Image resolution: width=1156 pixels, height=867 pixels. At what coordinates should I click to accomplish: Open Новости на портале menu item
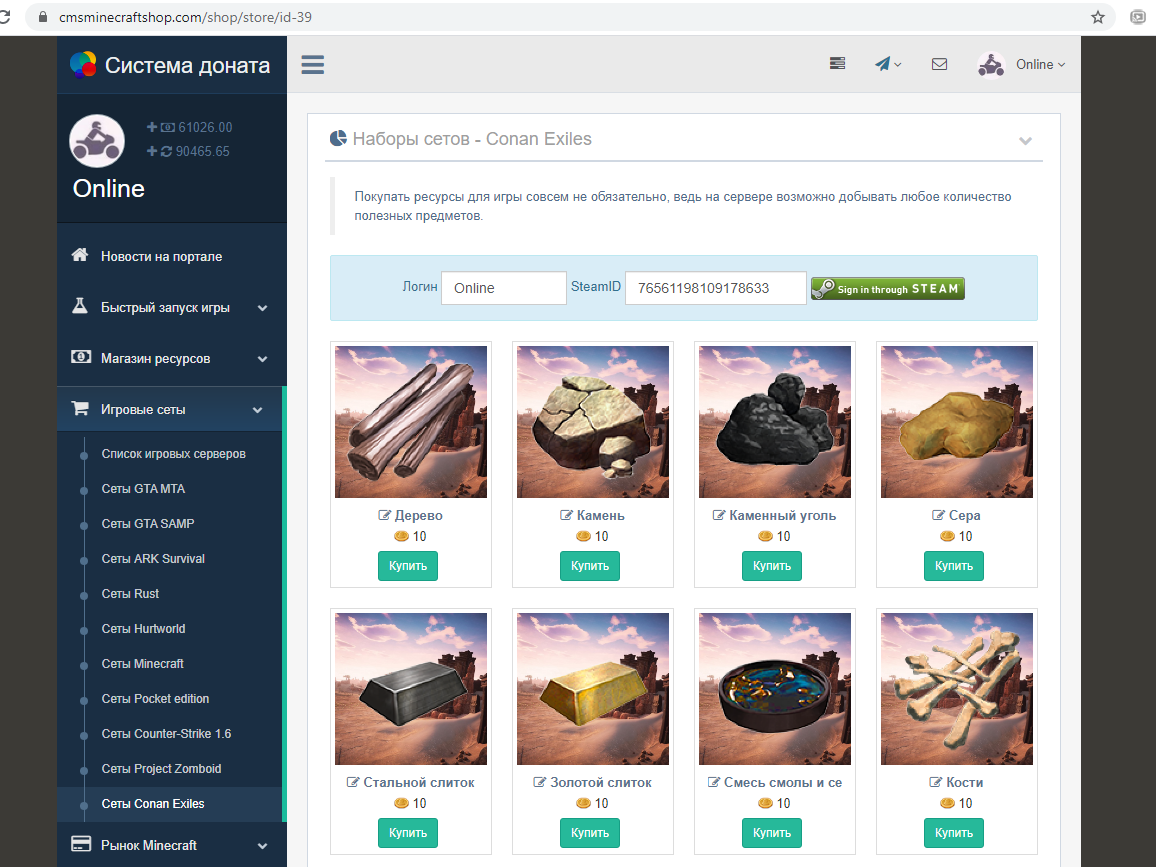tap(161, 257)
